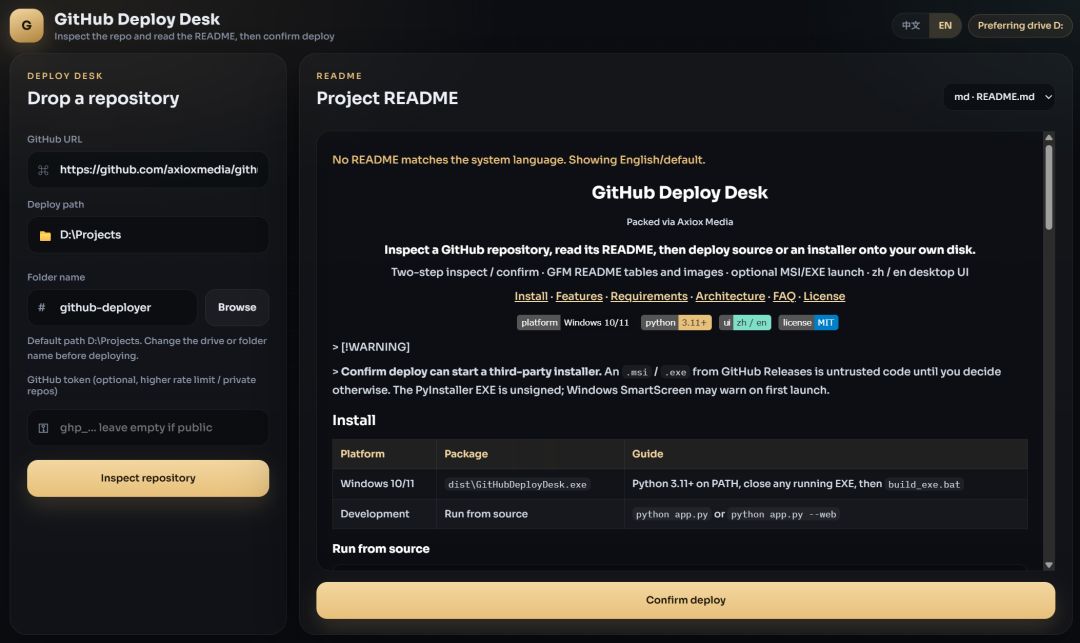1080x643 pixels.
Task: Click the 'Packed via Axiox Media' text
Action: pos(680,222)
